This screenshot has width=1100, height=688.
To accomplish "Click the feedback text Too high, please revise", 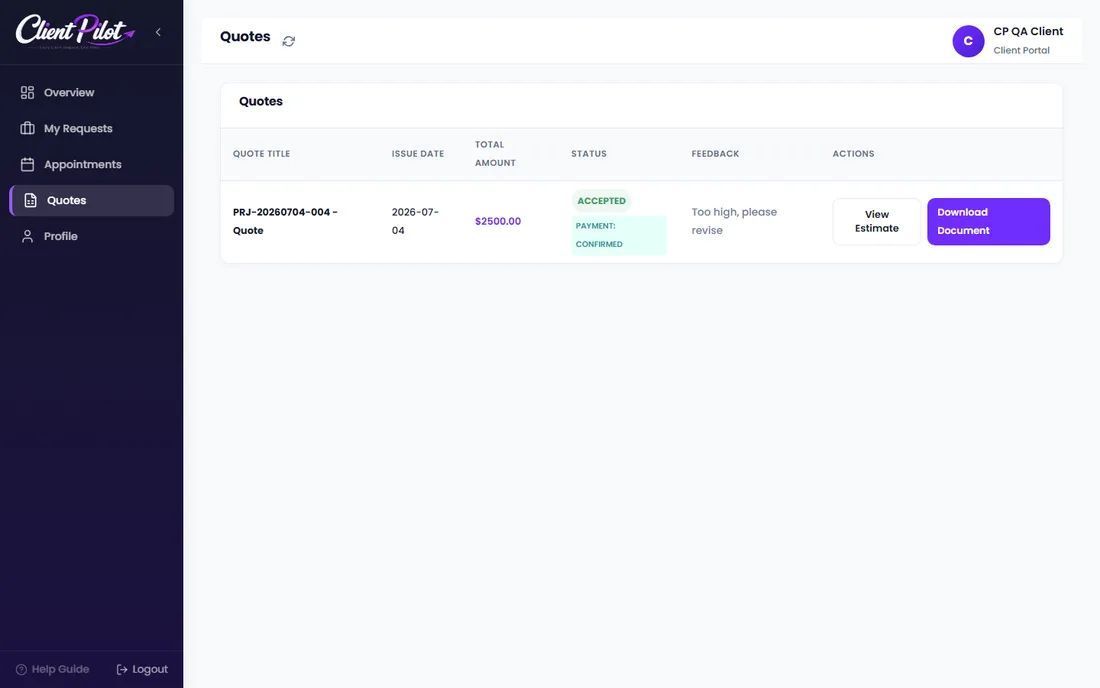I will [734, 222].
